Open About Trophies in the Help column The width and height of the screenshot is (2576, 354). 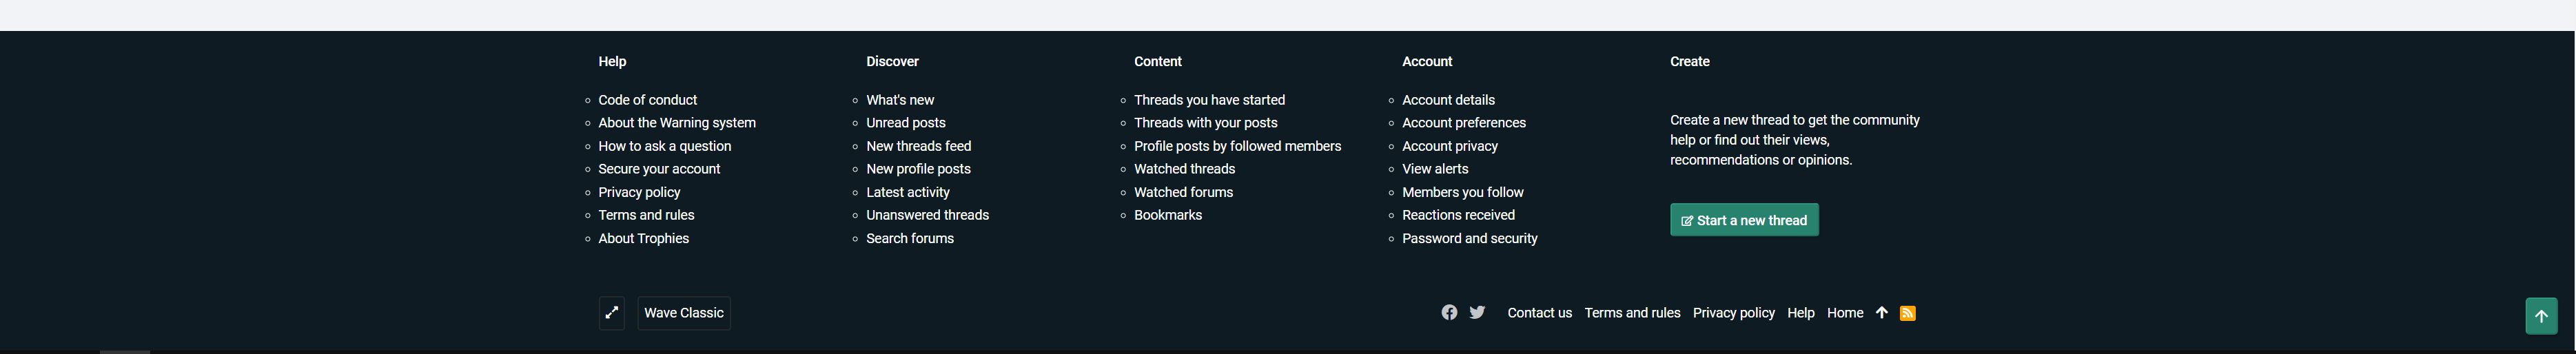pyautogui.click(x=643, y=238)
